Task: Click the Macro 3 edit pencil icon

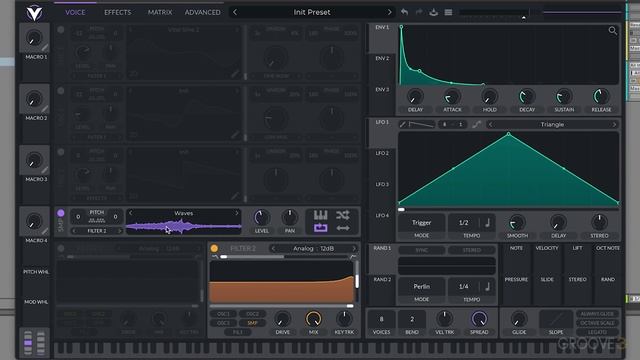Action: click(x=44, y=170)
